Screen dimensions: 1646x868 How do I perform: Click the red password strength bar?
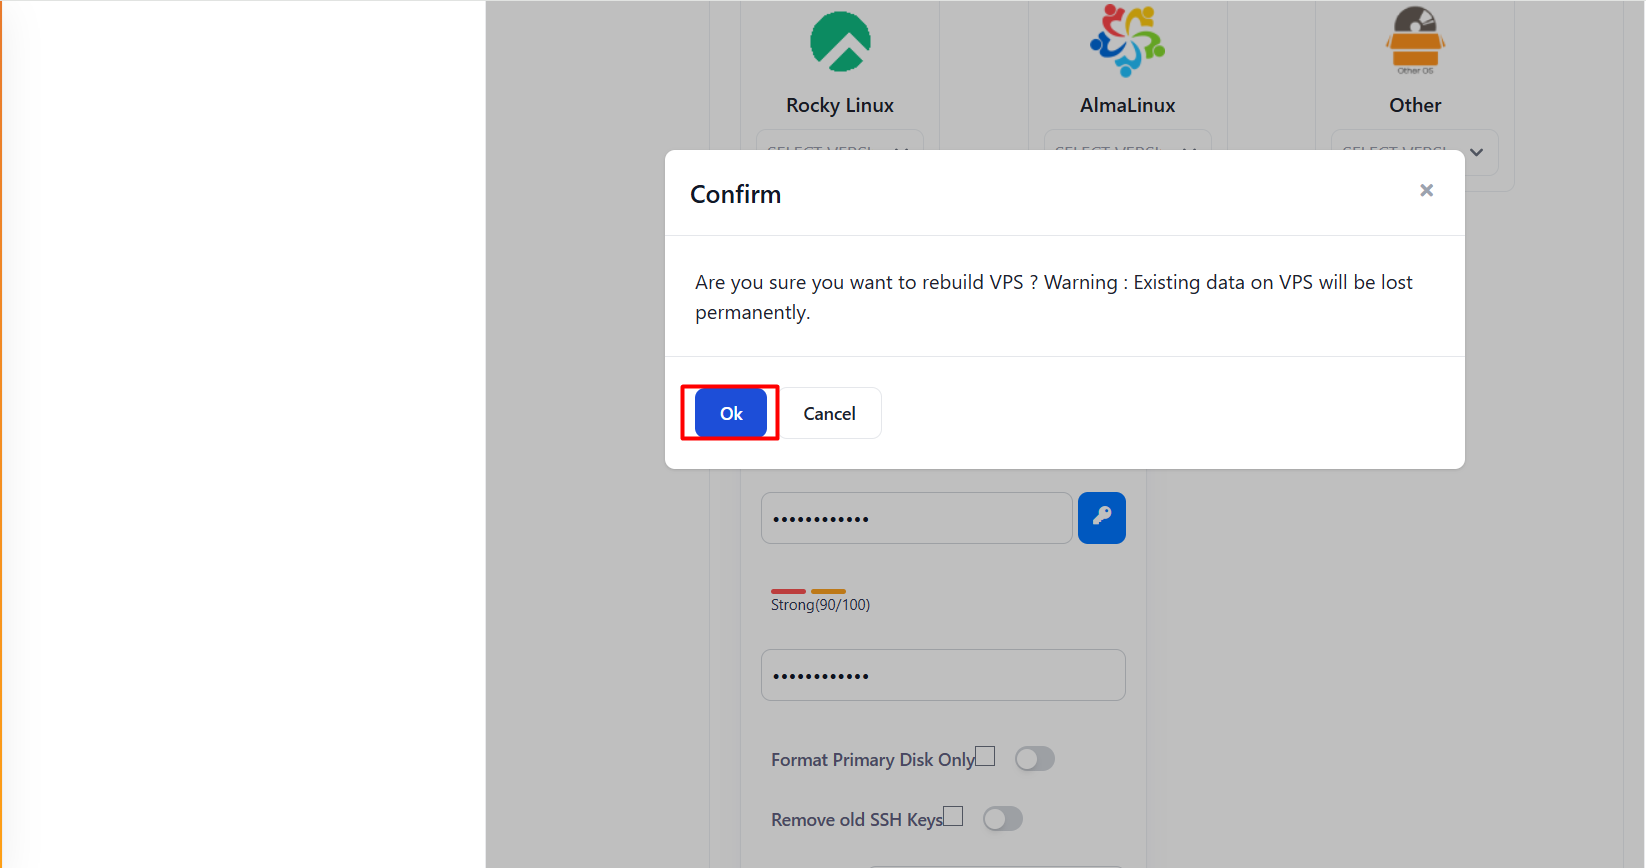788,591
